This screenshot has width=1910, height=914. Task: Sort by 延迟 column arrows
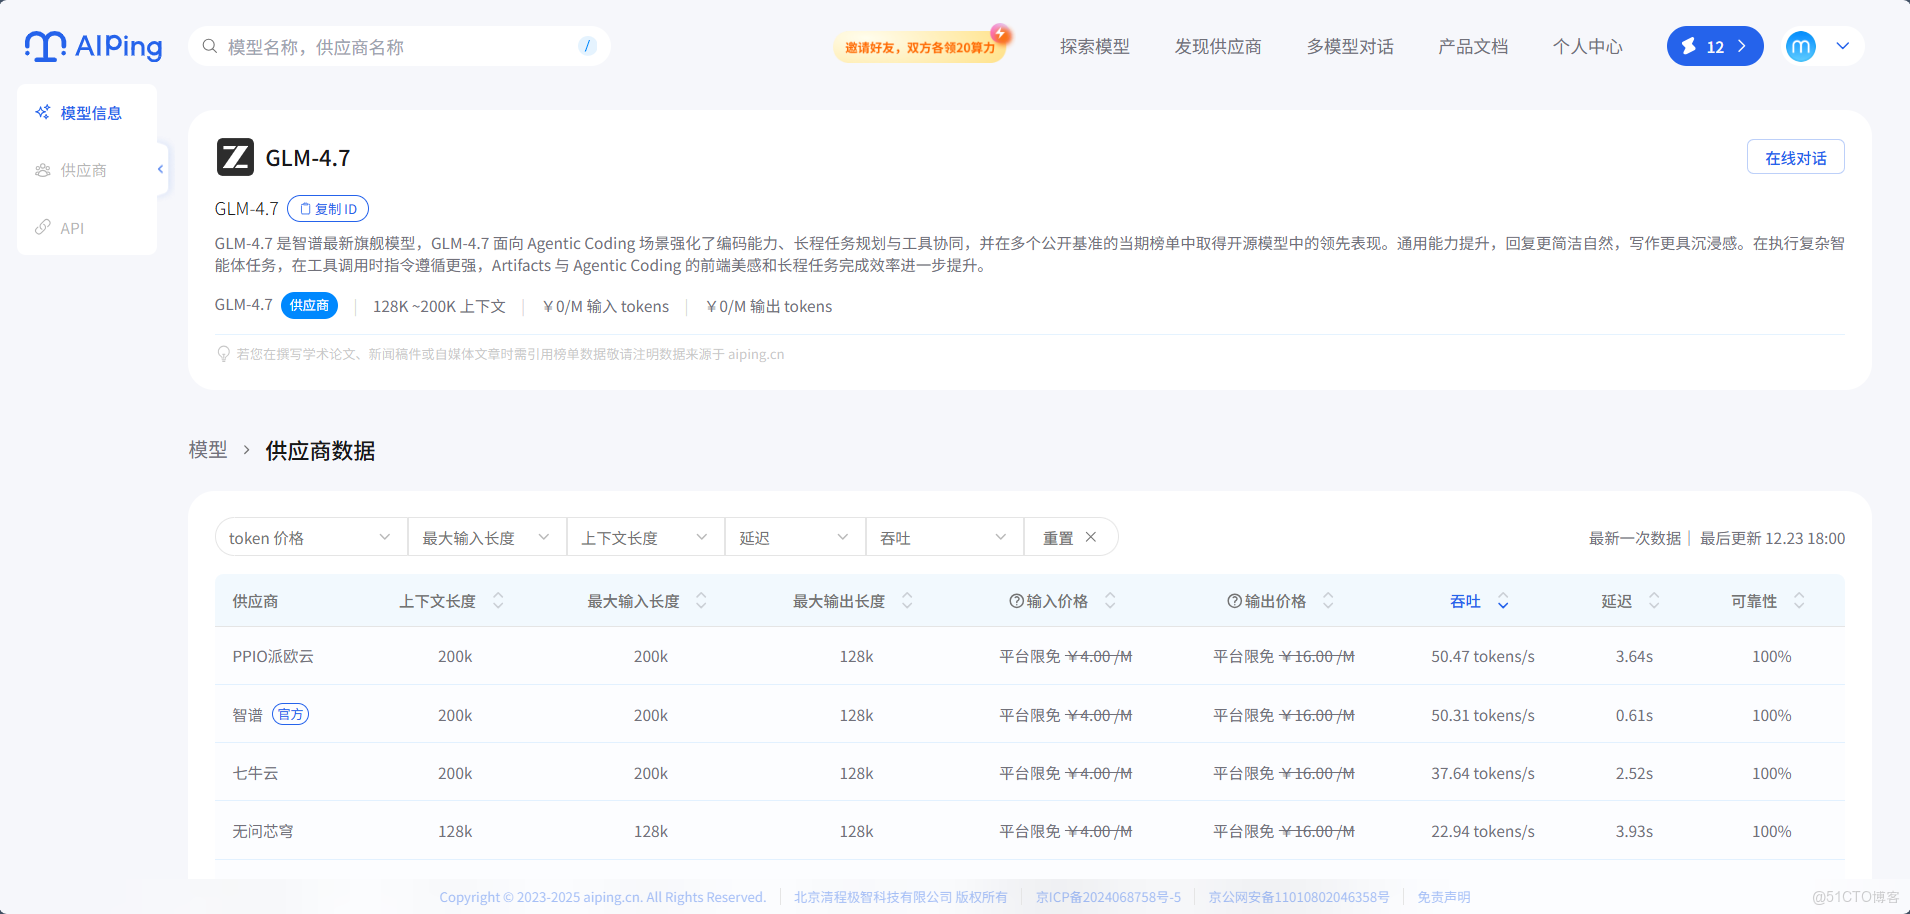1654,601
